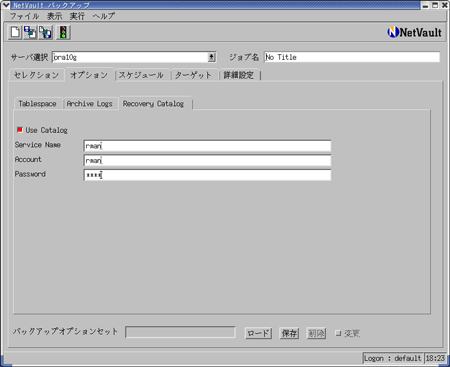
Task: Open the ヘルプ menu
Action: 104,16
